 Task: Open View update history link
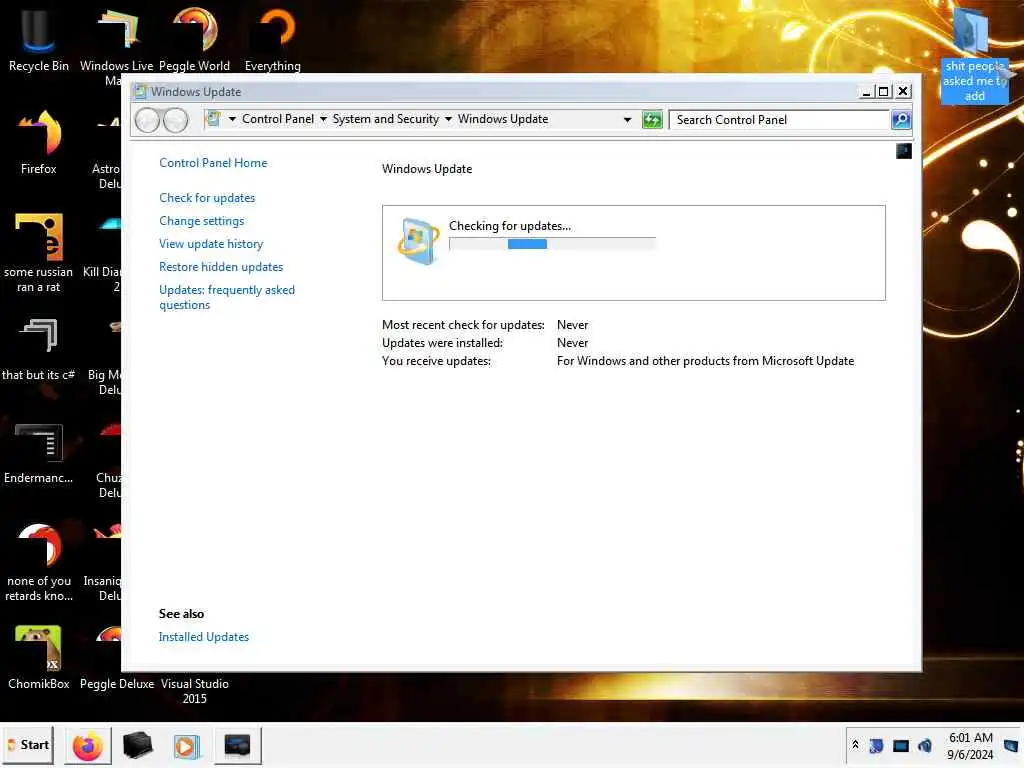[x=211, y=244]
